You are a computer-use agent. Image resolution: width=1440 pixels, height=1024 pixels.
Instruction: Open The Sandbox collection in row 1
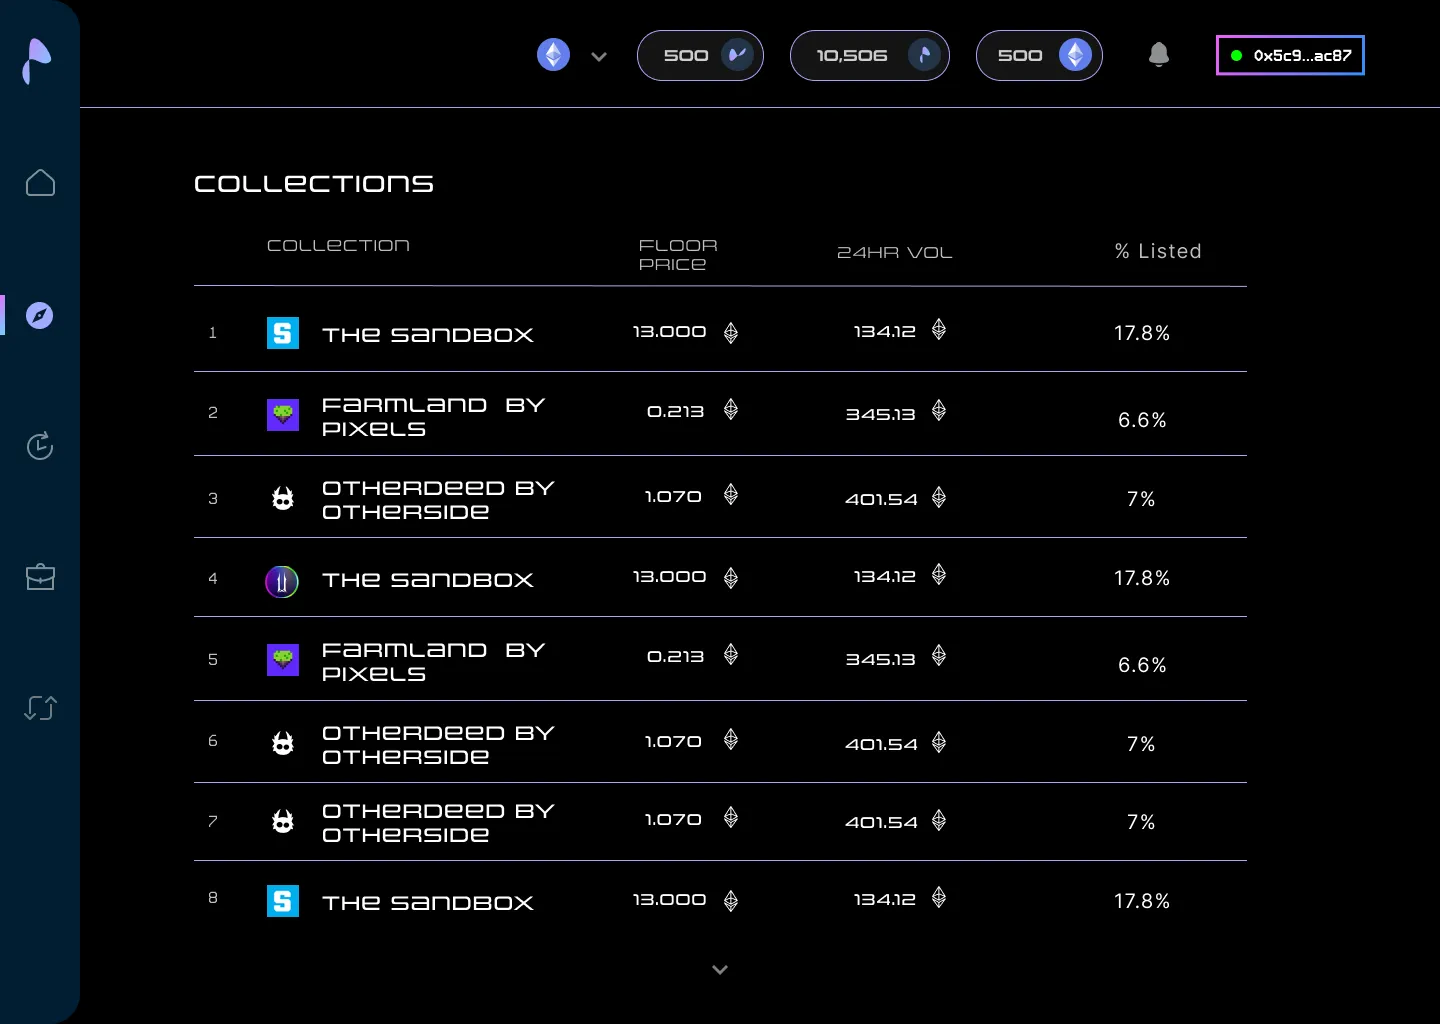(428, 335)
